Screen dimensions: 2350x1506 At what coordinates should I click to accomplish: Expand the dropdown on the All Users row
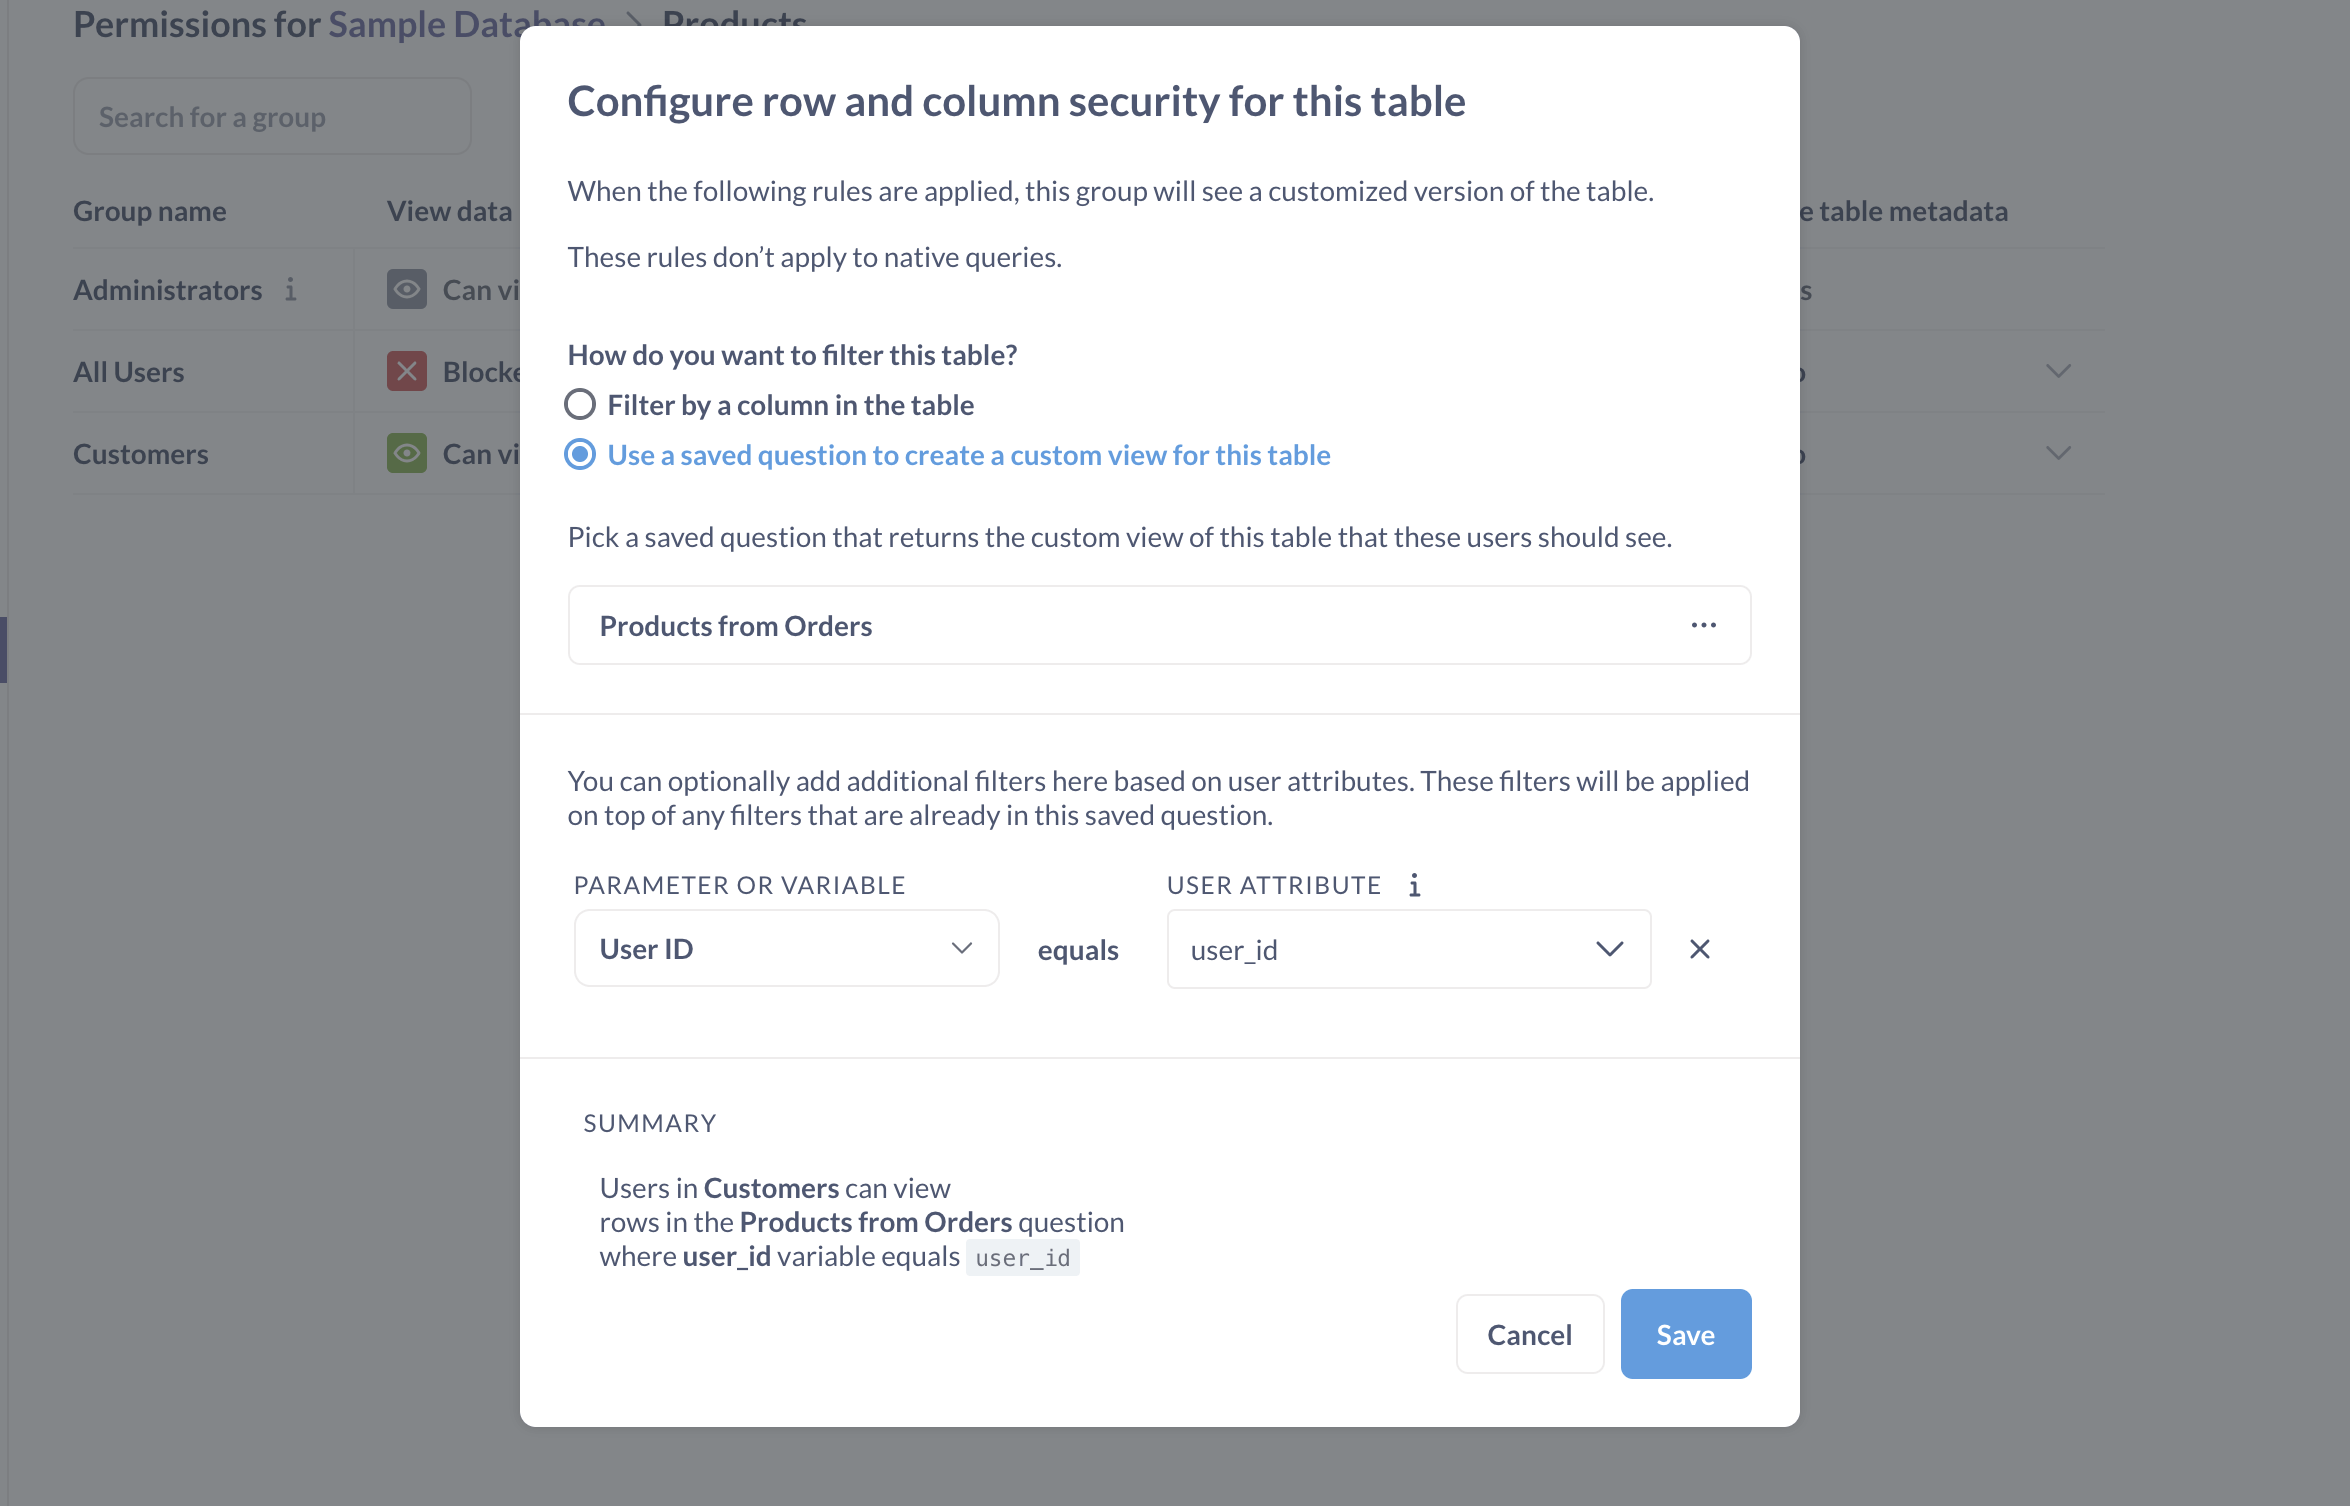(2058, 371)
